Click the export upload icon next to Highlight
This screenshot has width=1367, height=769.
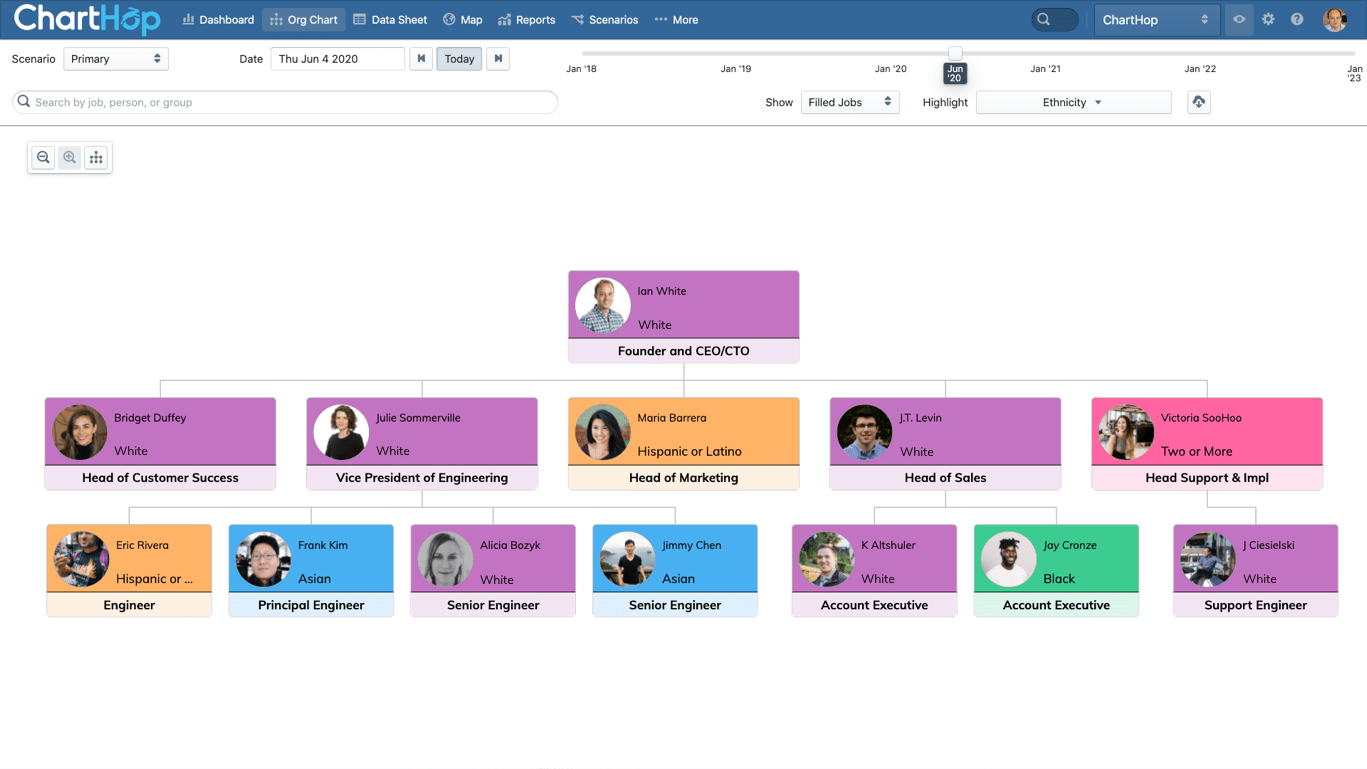(1198, 102)
